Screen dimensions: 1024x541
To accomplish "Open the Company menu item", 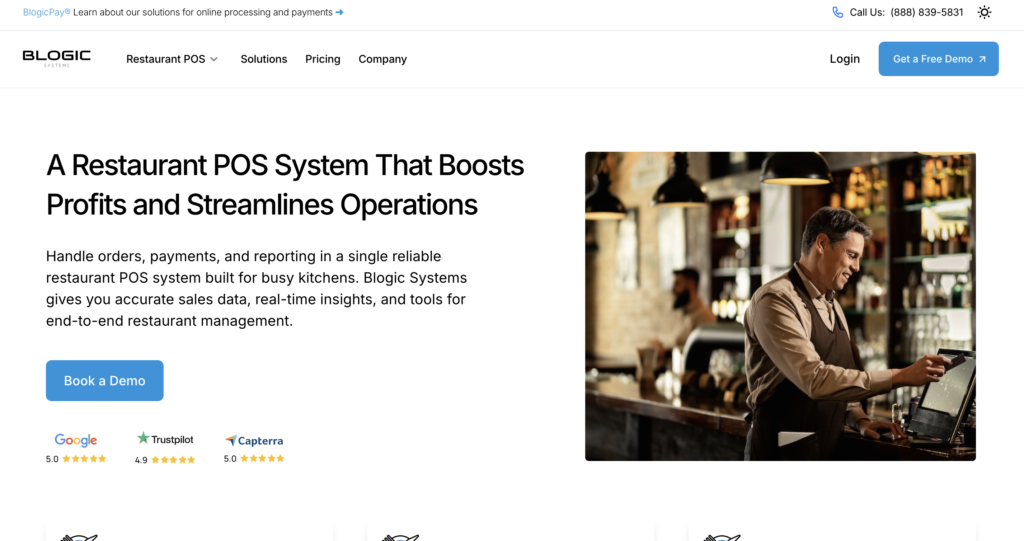I will pyautogui.click(x=383, y=59).
